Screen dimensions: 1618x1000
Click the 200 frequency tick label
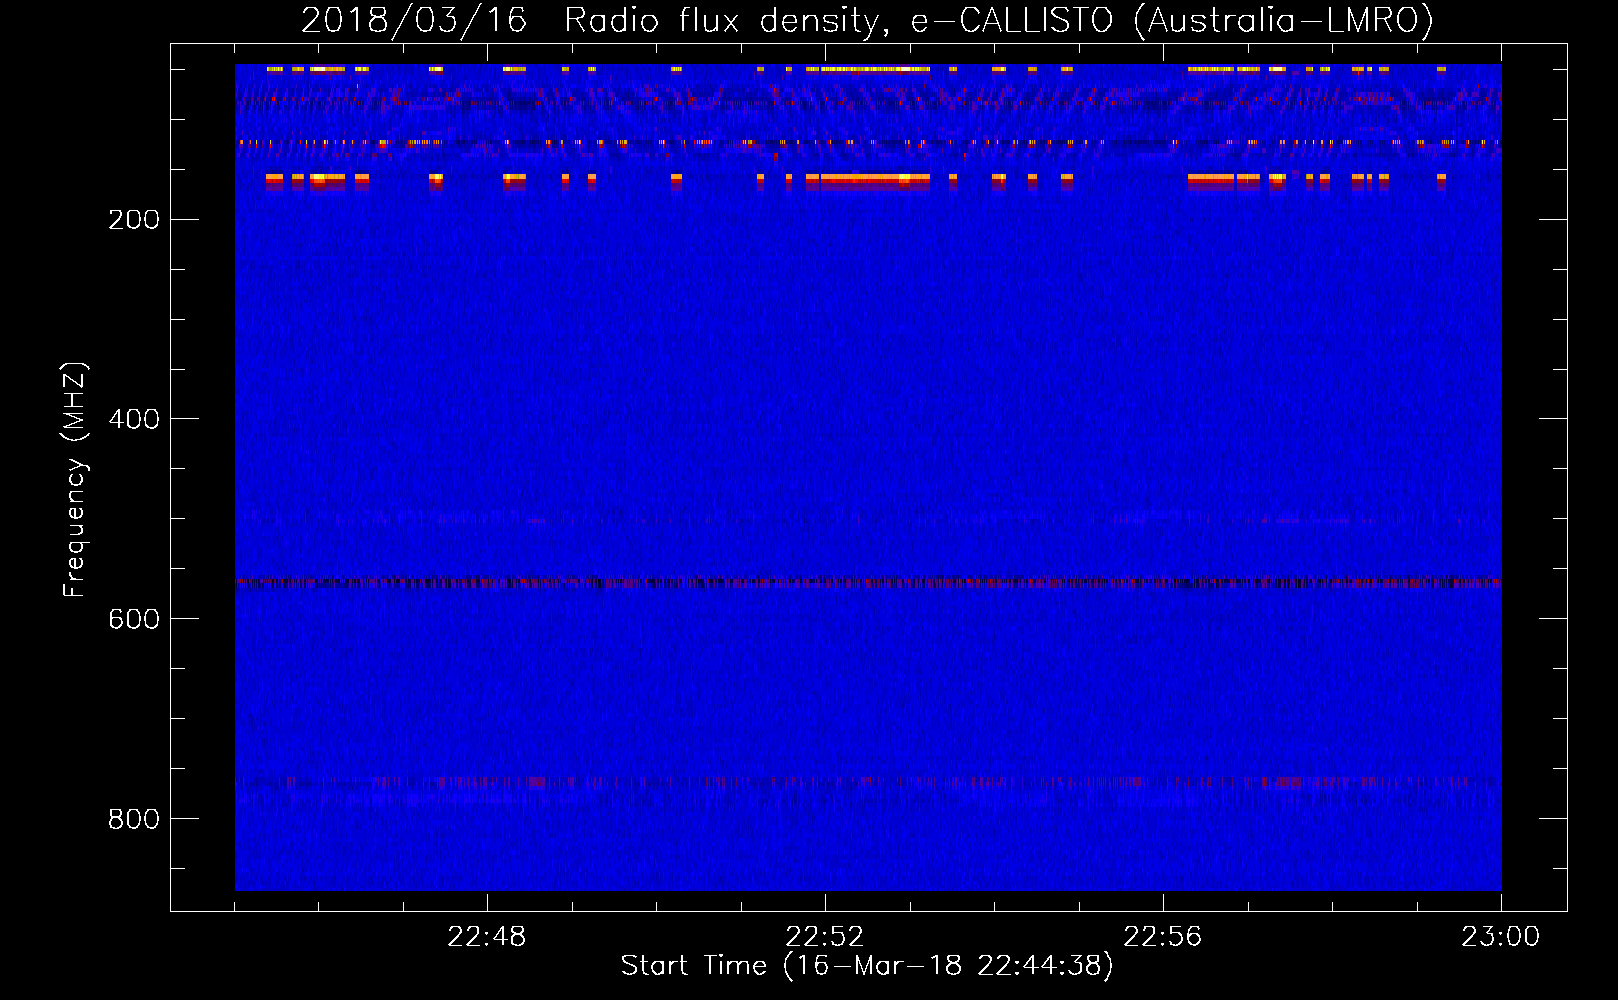[134, 220]
